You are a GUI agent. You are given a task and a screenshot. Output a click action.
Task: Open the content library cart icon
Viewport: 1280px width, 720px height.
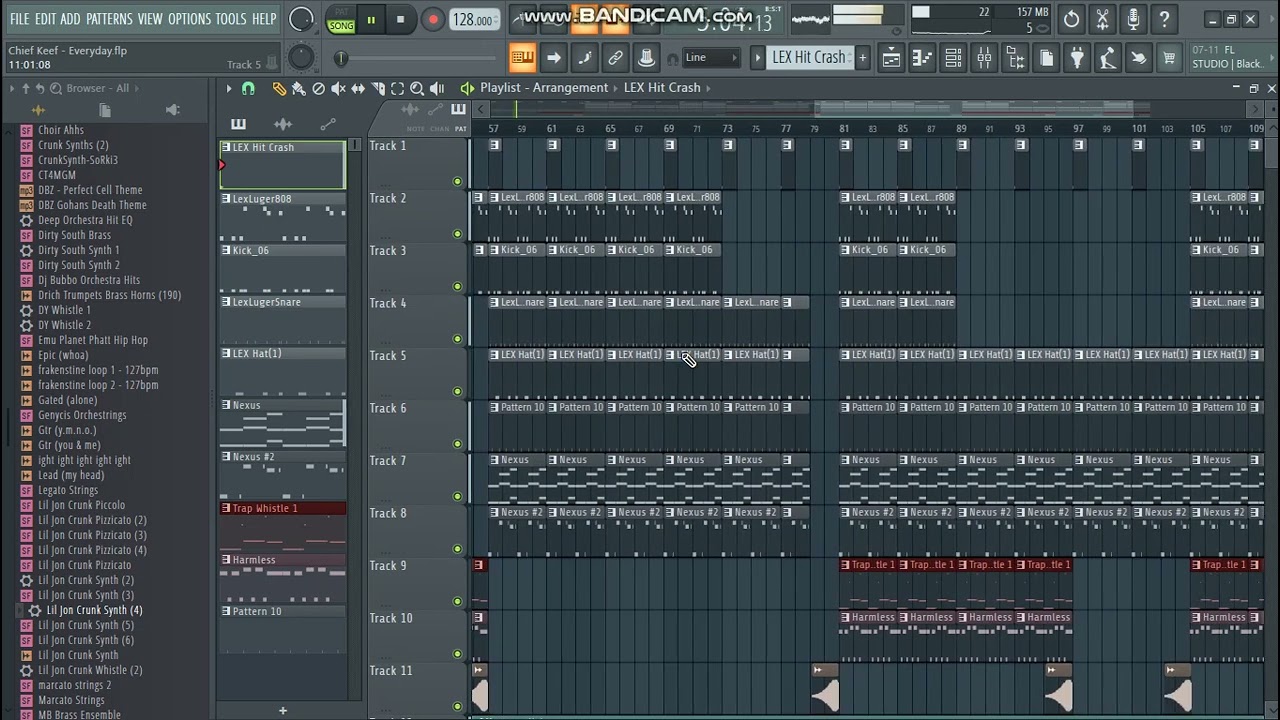(1169, 58)
